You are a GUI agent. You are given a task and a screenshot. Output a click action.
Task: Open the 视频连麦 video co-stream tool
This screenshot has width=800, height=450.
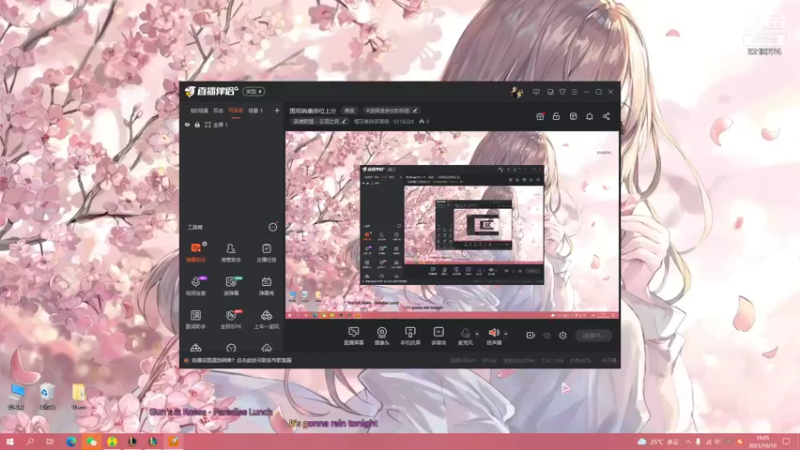195,286
